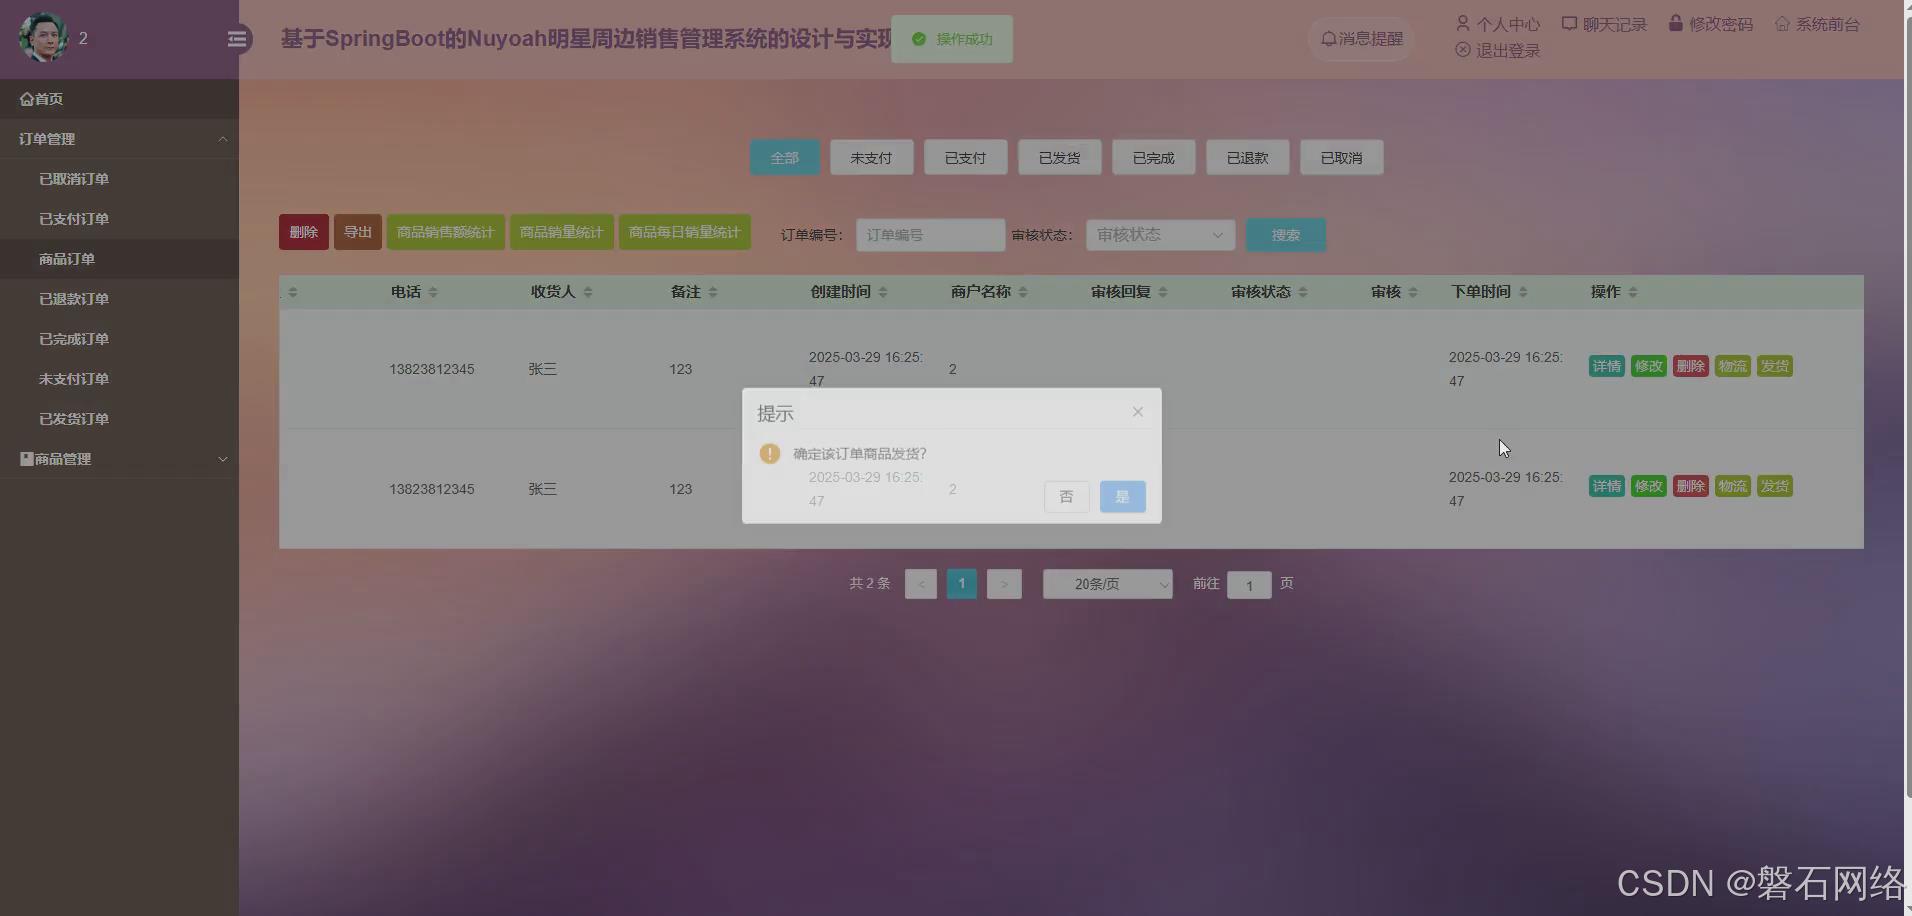The width and height of the screenshot is (1912, 916).
Task: Open the 审核状态 dropdown
Action: [1159, 234]
